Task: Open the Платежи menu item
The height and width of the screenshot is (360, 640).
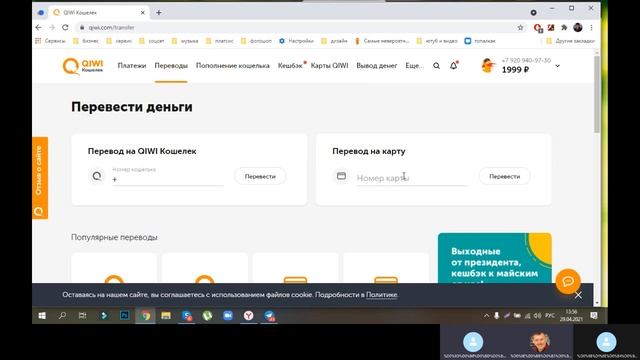Action: point(131,66)
